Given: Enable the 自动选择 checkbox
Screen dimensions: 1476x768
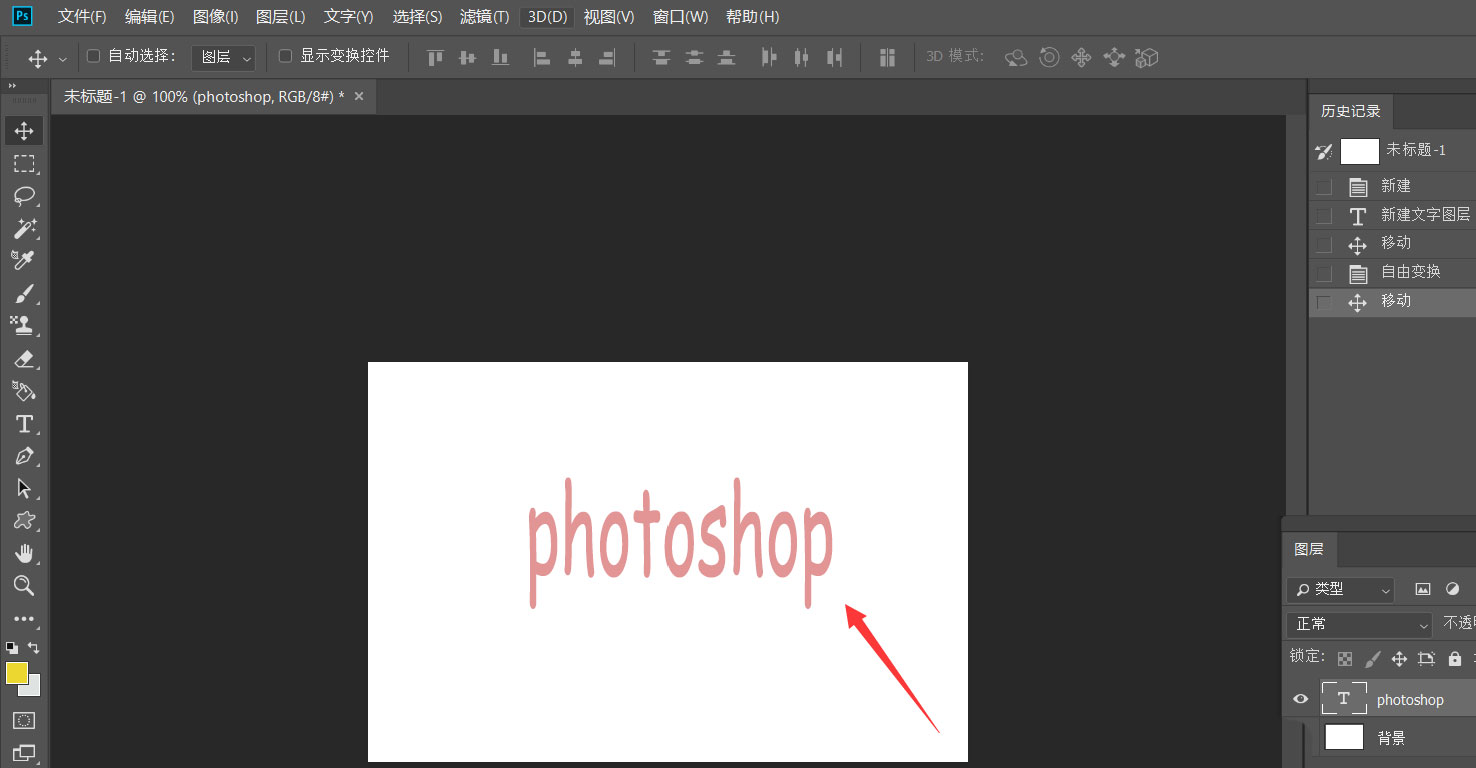Looking at the screenshot, I should click(94, 56).
